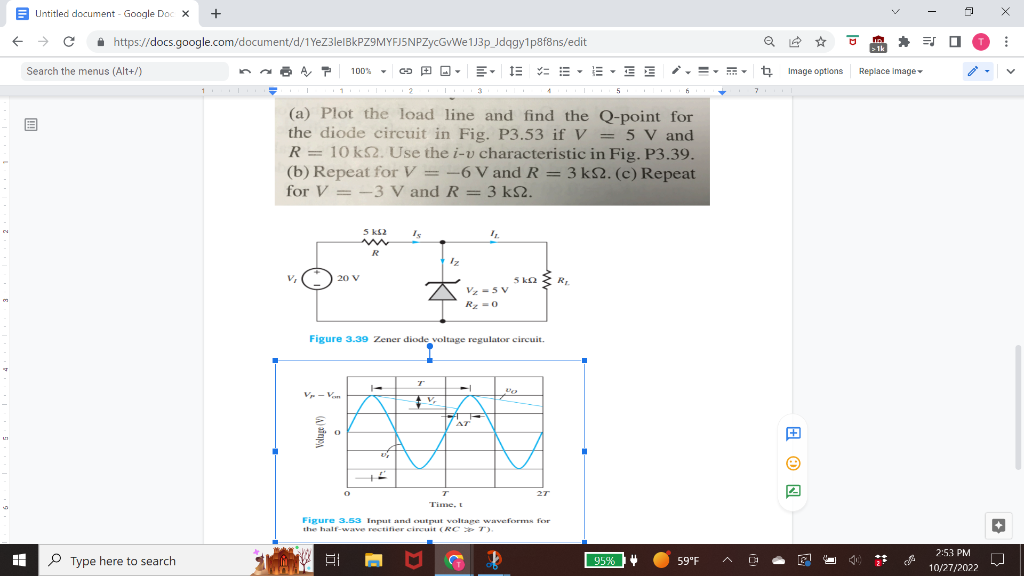Open Chrome three-dot menu
This screenshot has width=1024, height=576.
(1006, 42)
